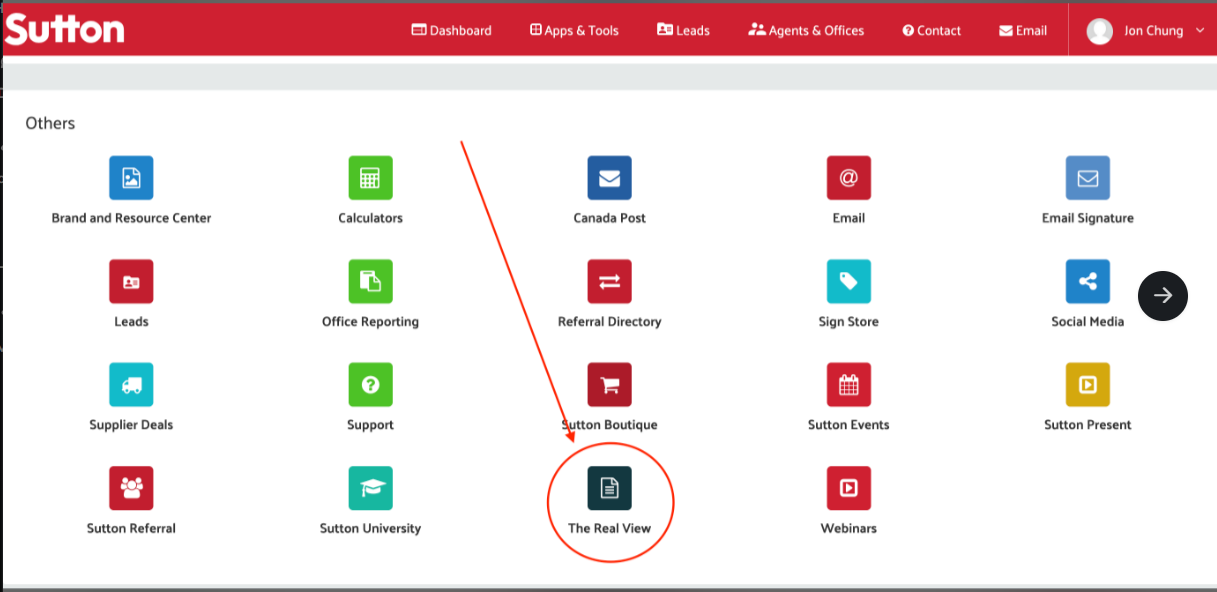Launch the Referral Directory arrows icon

(x=609, y=282)
